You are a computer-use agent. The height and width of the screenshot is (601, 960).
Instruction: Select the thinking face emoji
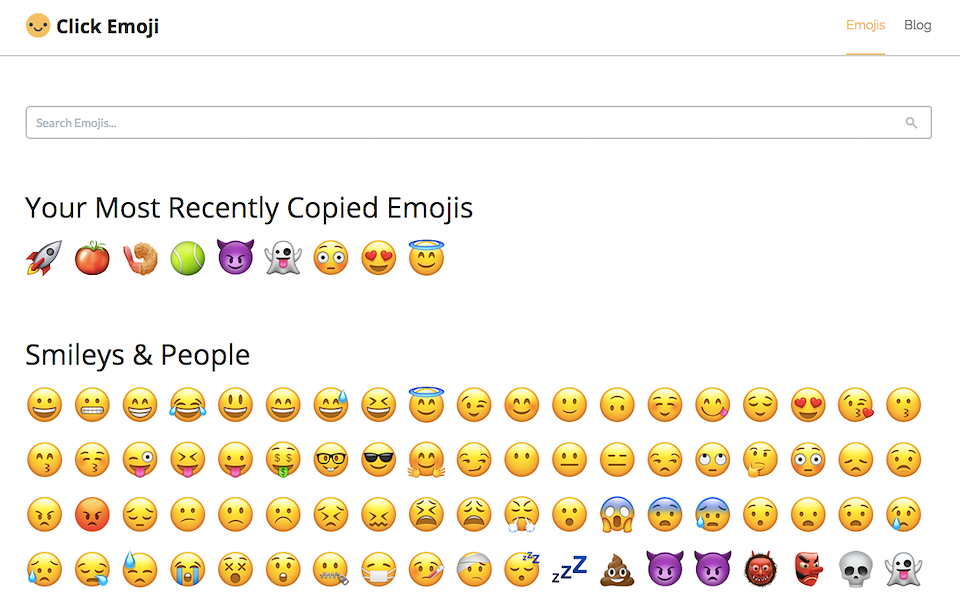[761, 460]
